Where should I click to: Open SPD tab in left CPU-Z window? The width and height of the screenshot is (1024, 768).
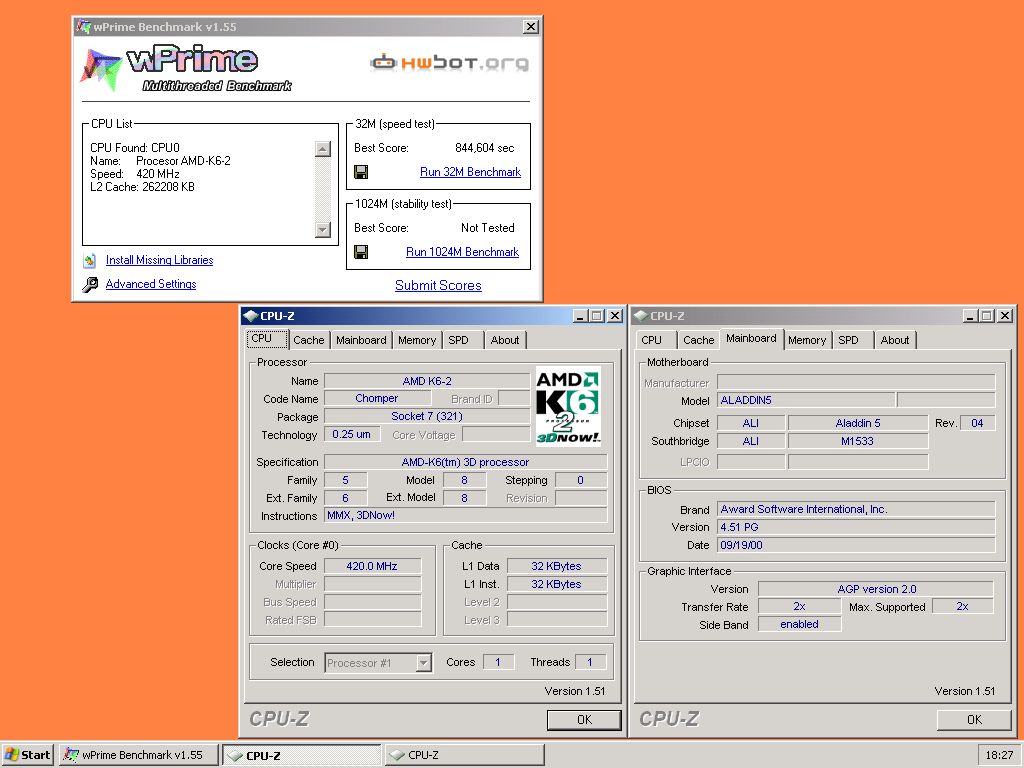pos(462,340)
